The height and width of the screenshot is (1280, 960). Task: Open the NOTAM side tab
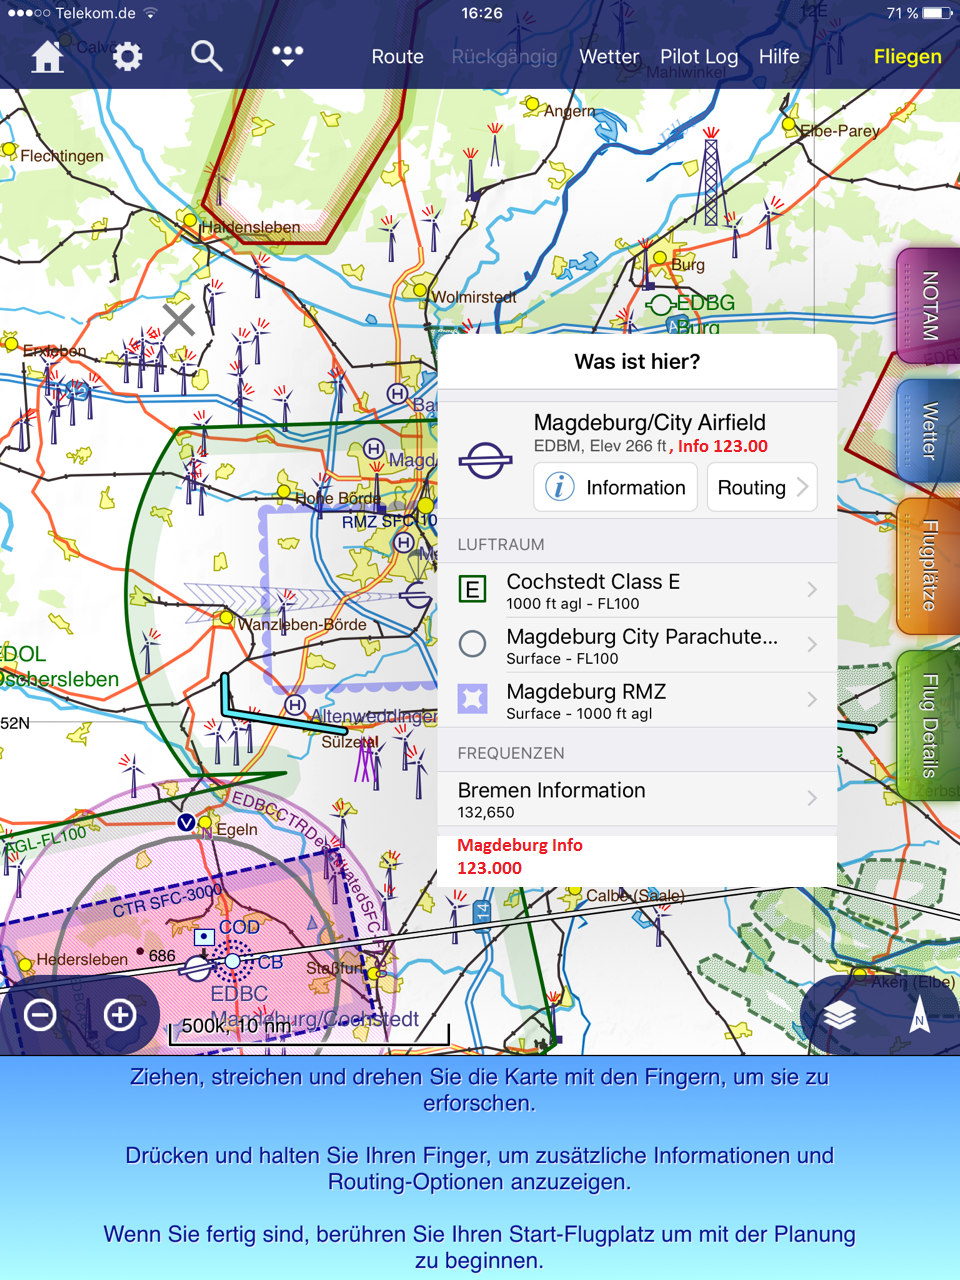[x=930, y=306]
